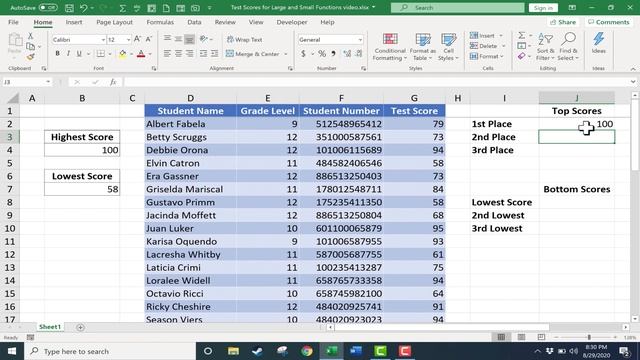Click Insert Function fx icon
The height and width of the screenshot is (360, 640).
113,82
